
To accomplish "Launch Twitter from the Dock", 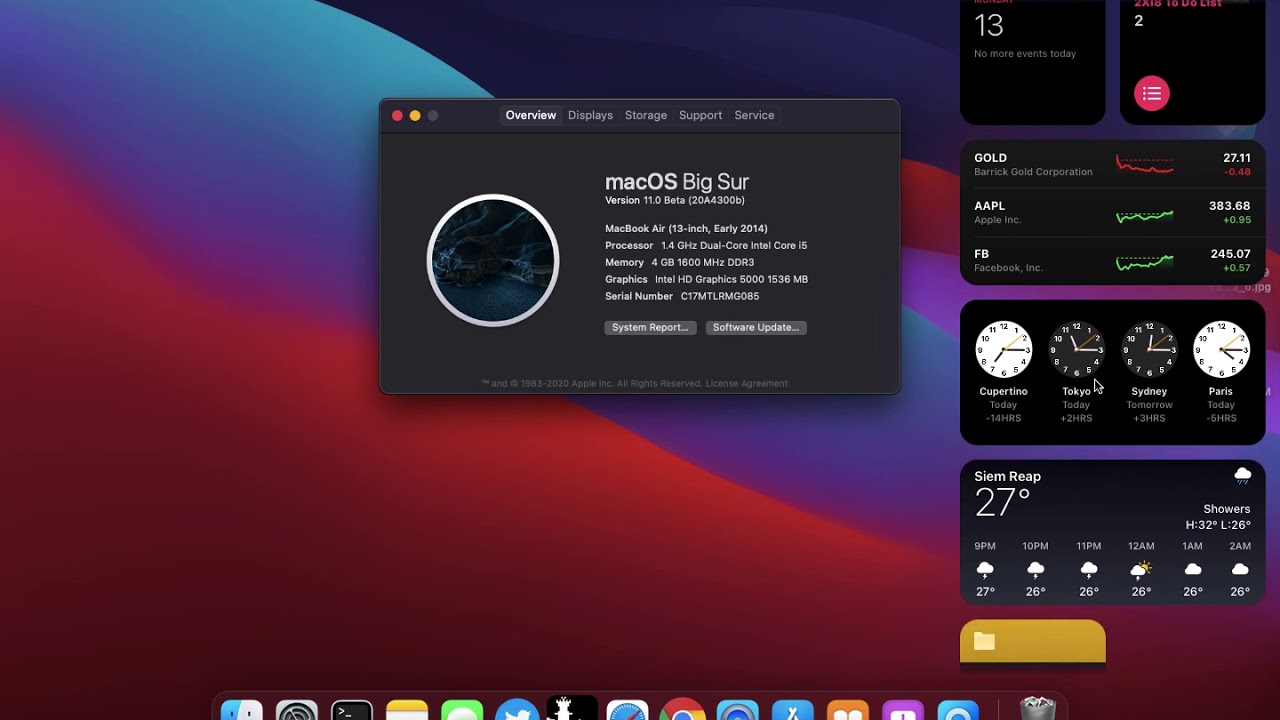I will point(517,710).
